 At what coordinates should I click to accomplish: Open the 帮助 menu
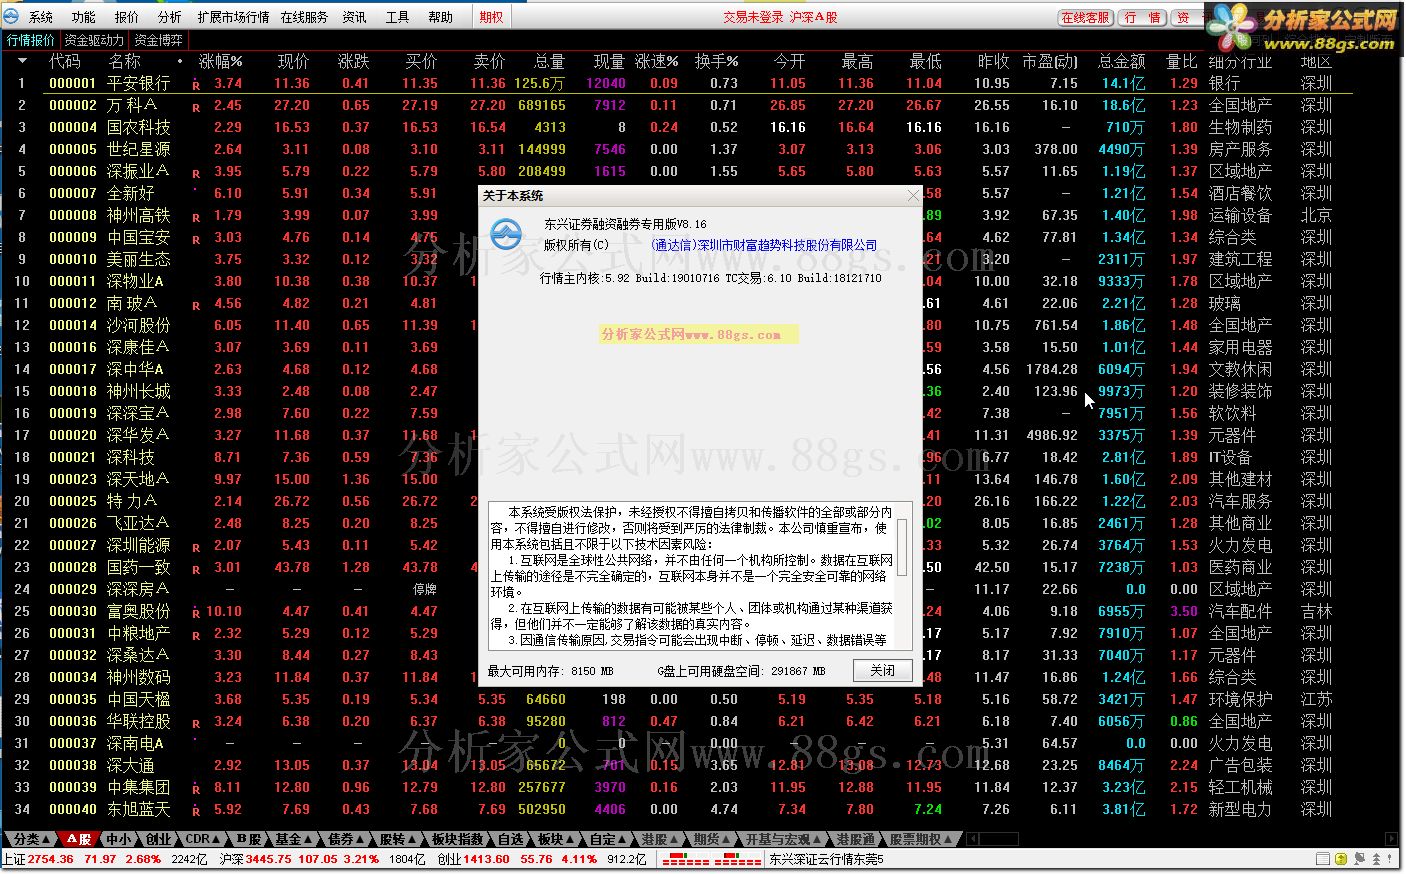click(x=440, y=17)
